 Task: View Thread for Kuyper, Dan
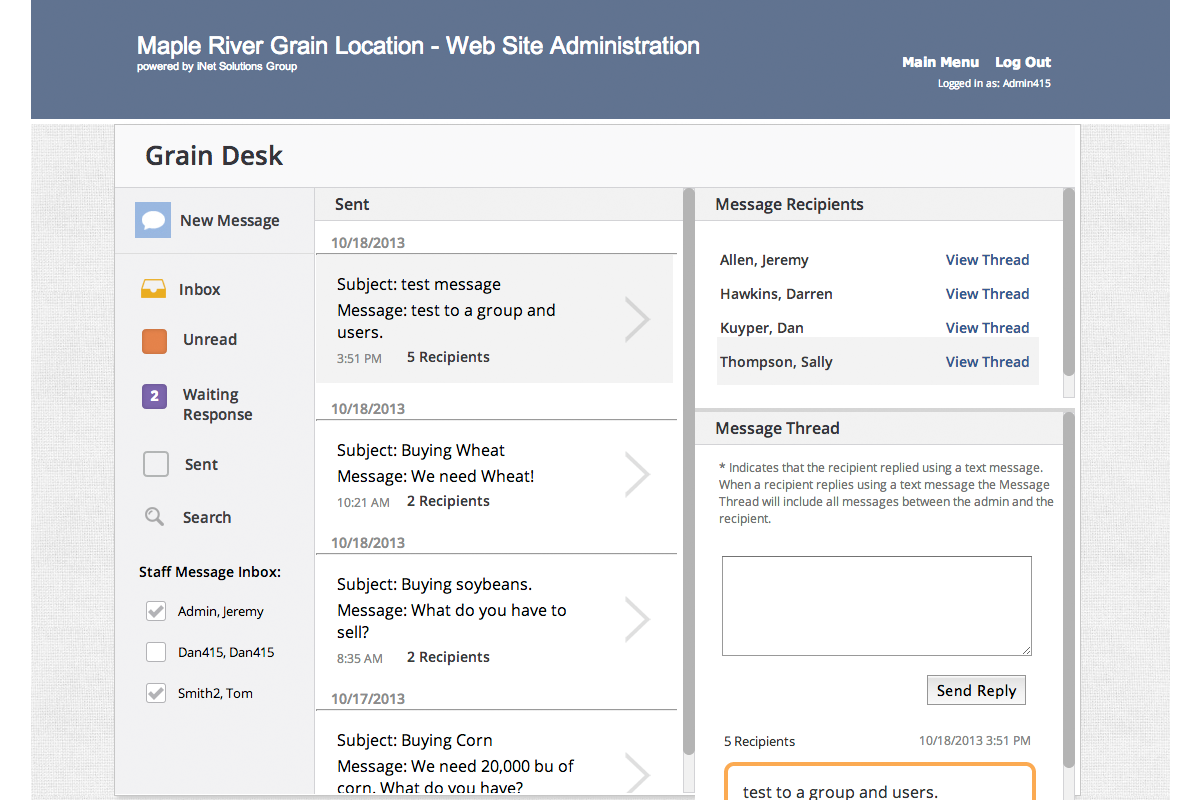(x=987, y=328)
